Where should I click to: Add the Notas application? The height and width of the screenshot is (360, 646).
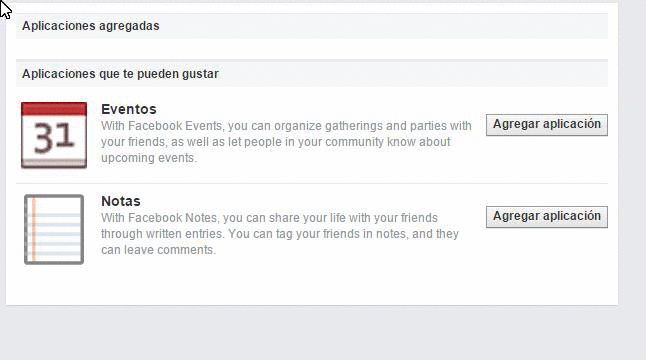pyautogui.click(x=547, y=217)
